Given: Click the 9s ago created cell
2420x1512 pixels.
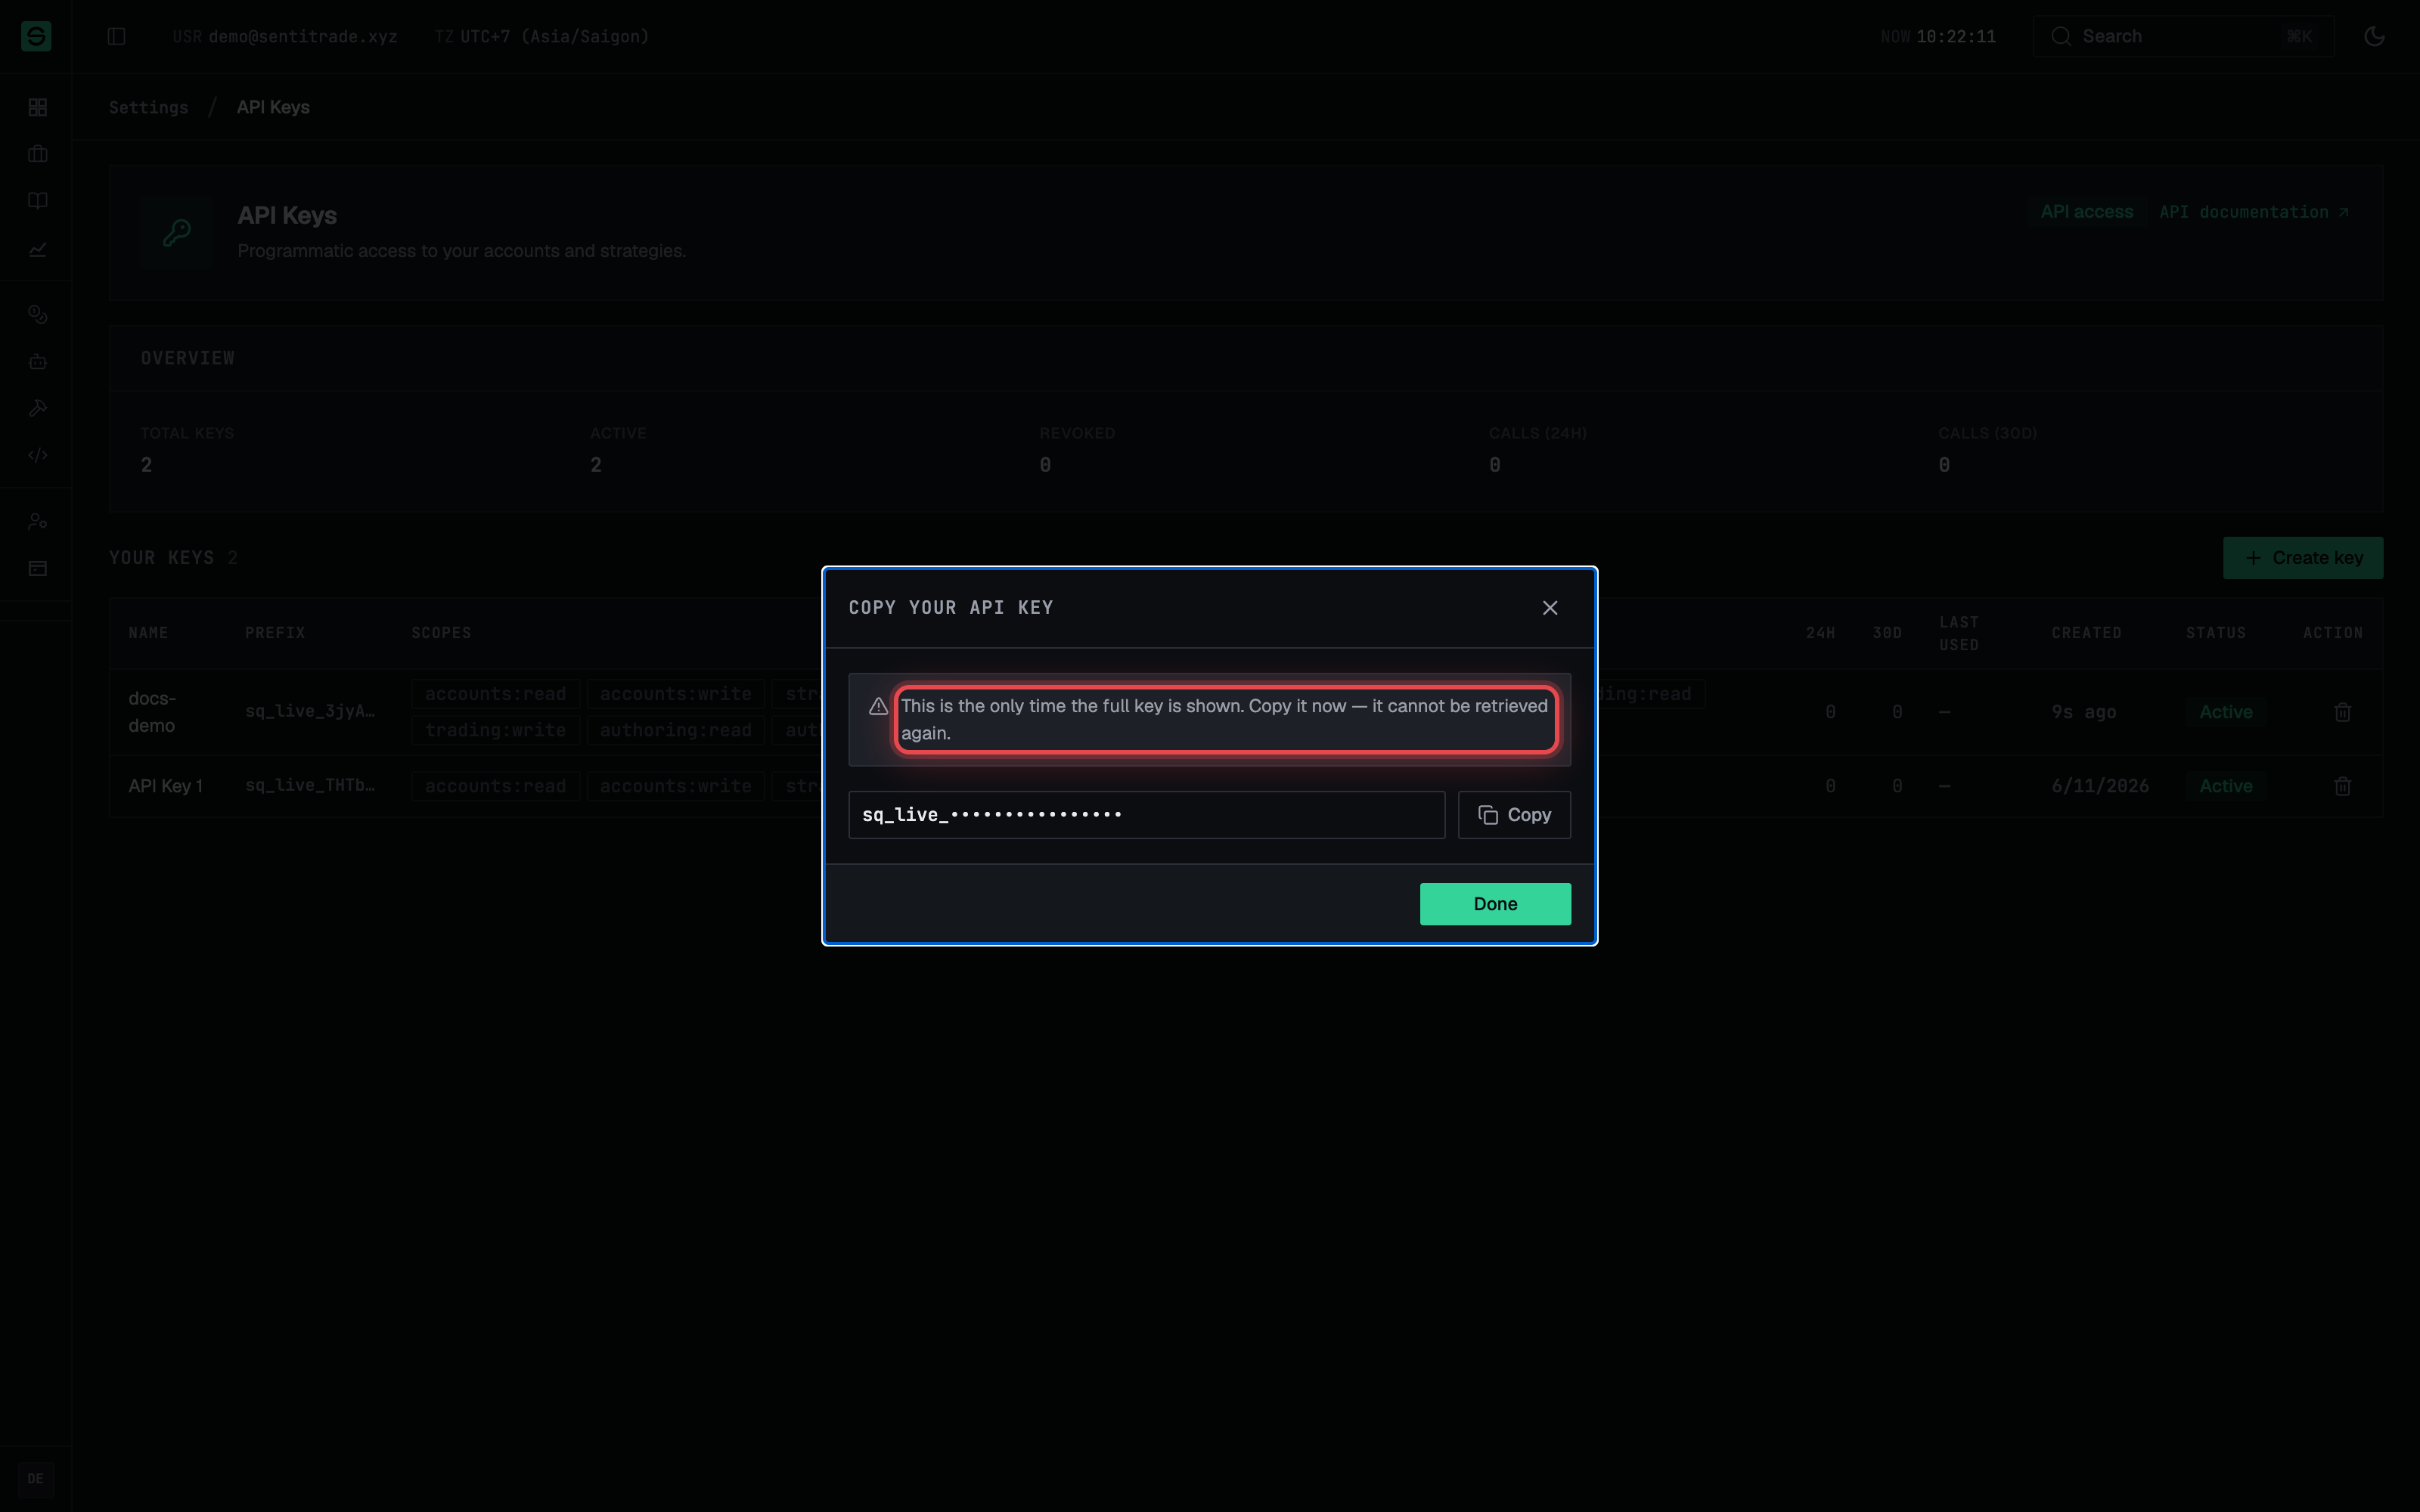Looking at the screenshot, I should (x=2083, y=712).
